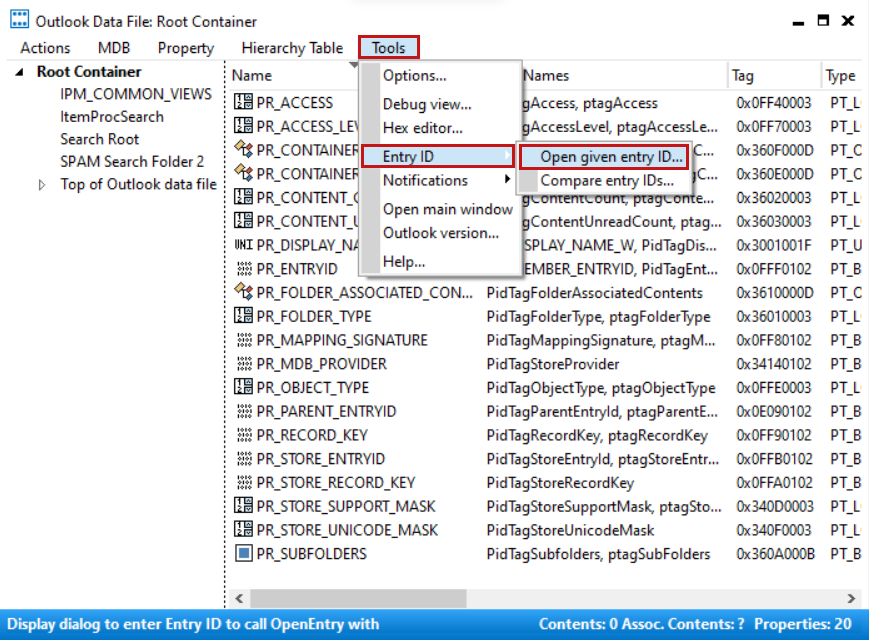
Task: Click the scrollbar left arrow
Action: click(239, 598)
